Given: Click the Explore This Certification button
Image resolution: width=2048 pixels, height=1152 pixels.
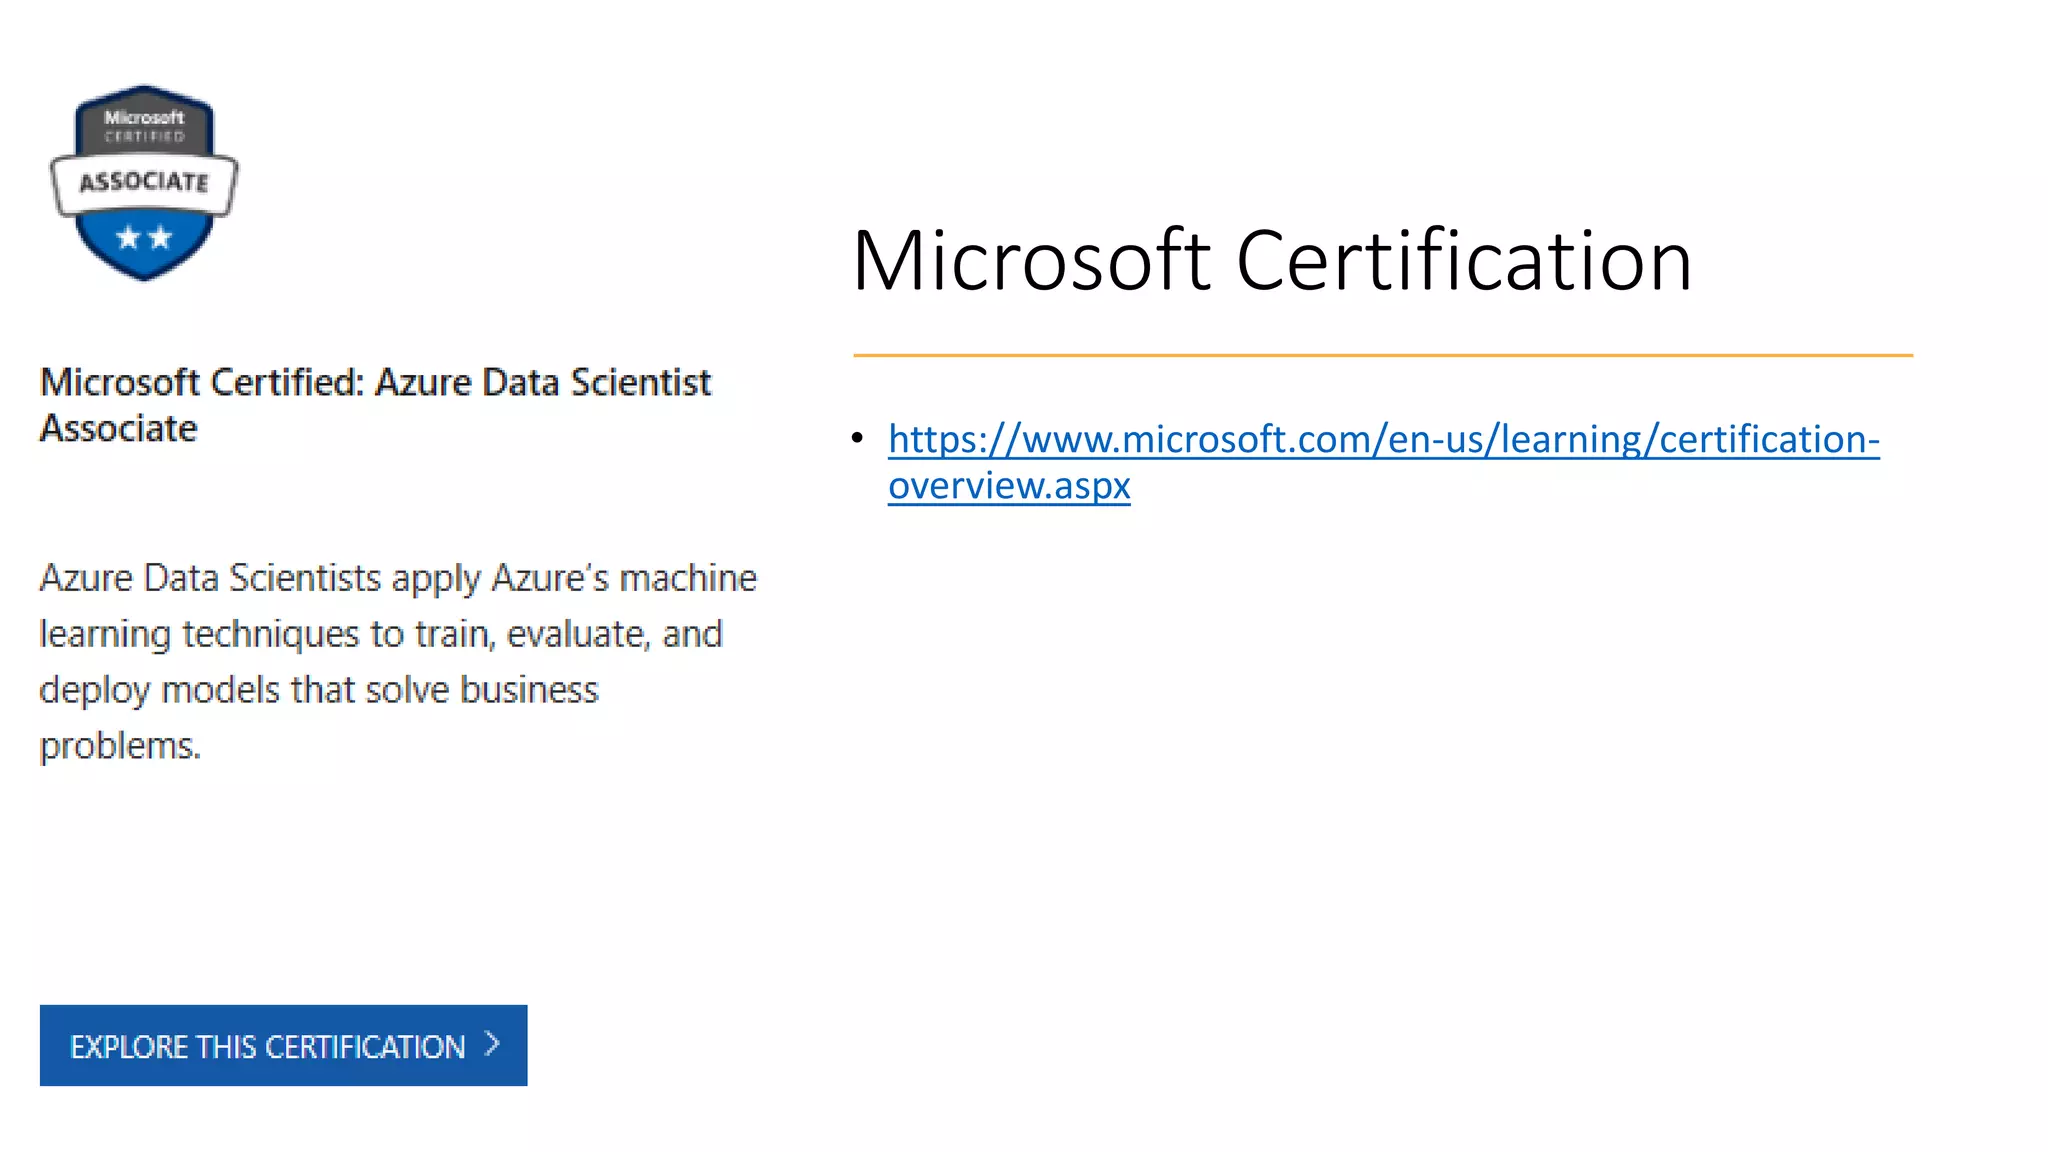Looking at the screenshot, I should point(283,1045).
